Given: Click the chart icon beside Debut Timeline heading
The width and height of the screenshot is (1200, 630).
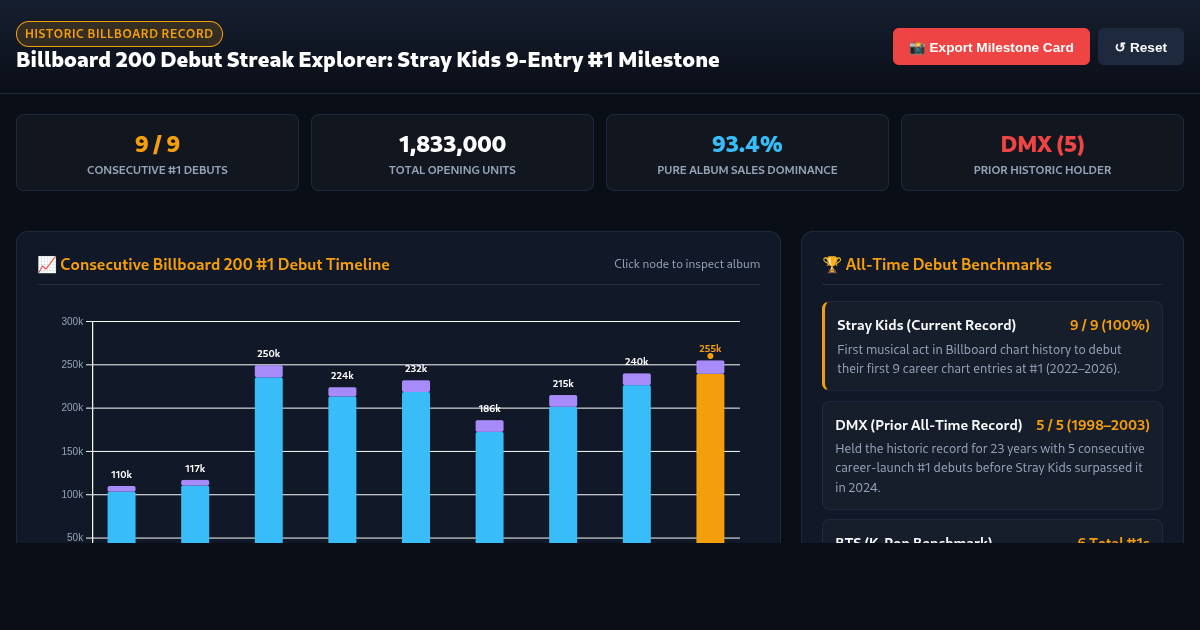Looking at the screenshot, I should (46, 264).
